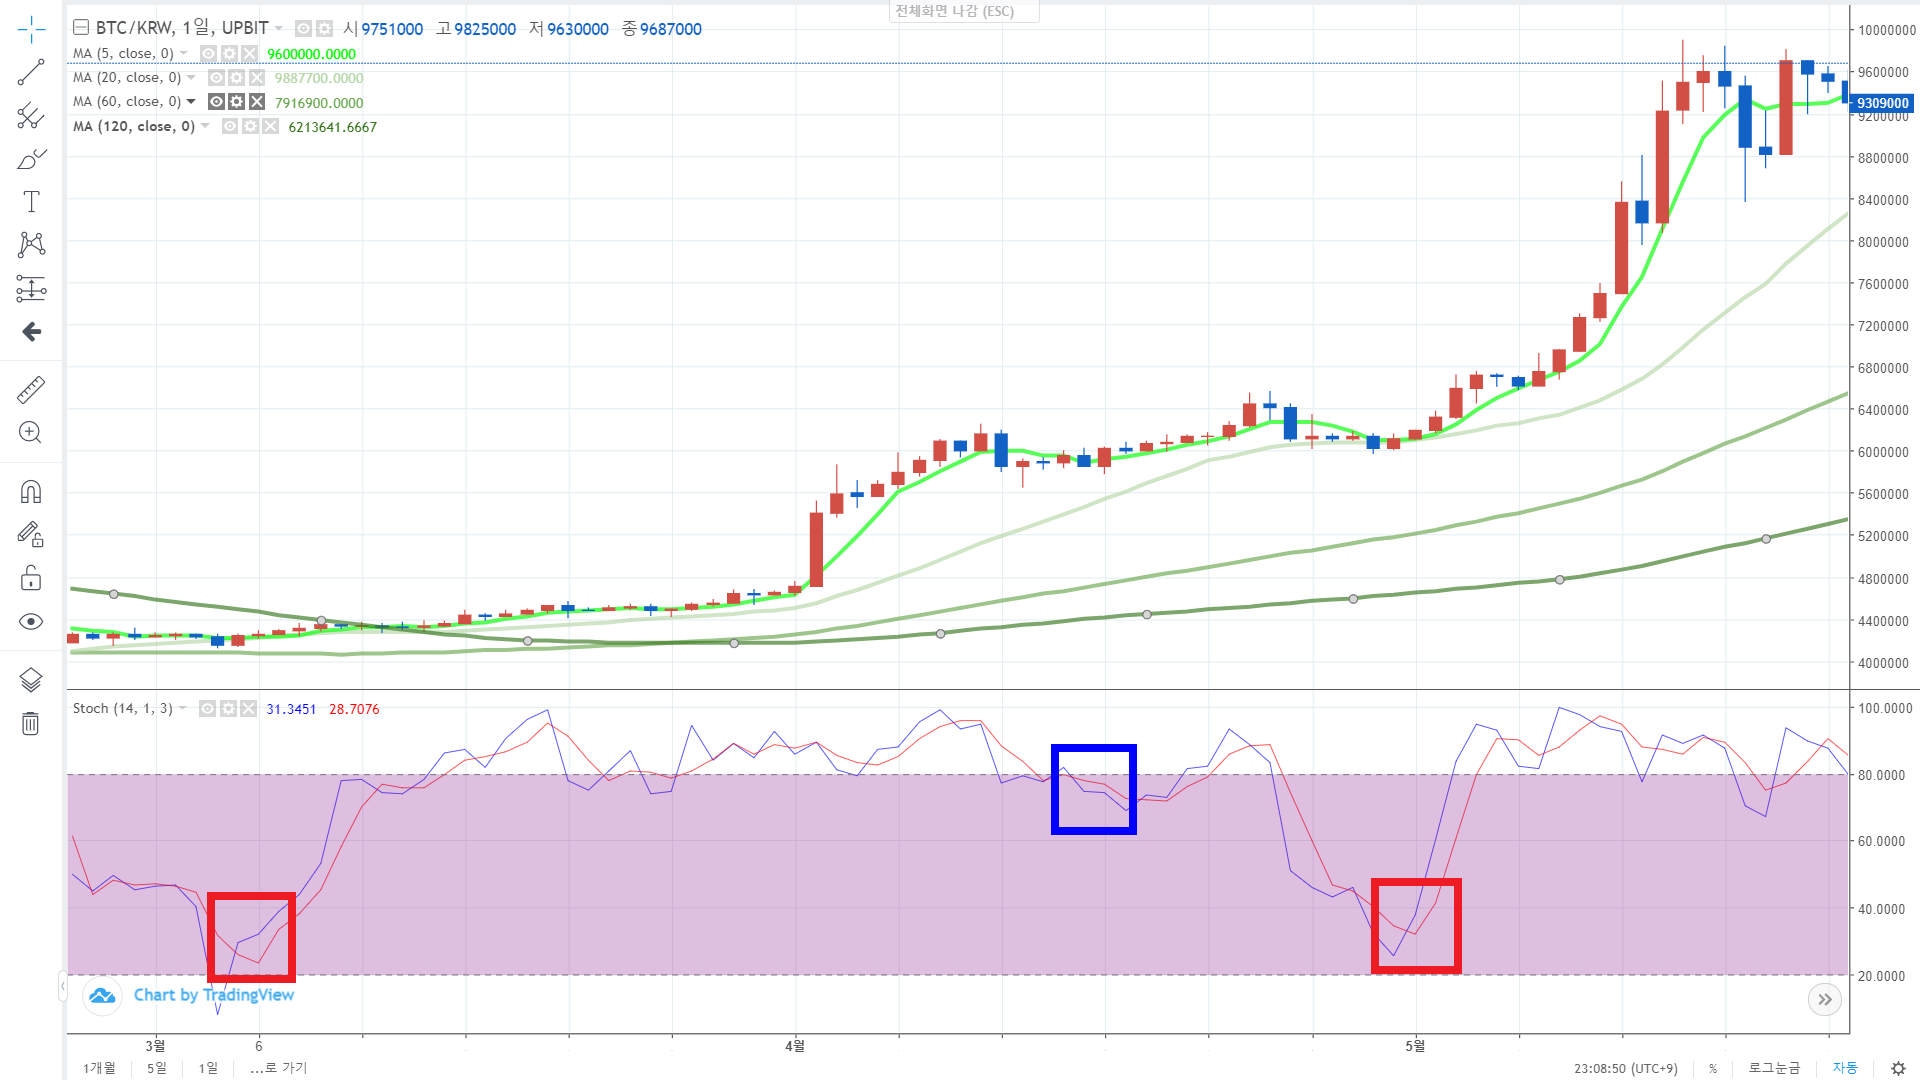Hide all drawings with sidebar eye icon
Image resolution: width=1920 pixels, height=1080 pixels.
[x=31, y=622]
